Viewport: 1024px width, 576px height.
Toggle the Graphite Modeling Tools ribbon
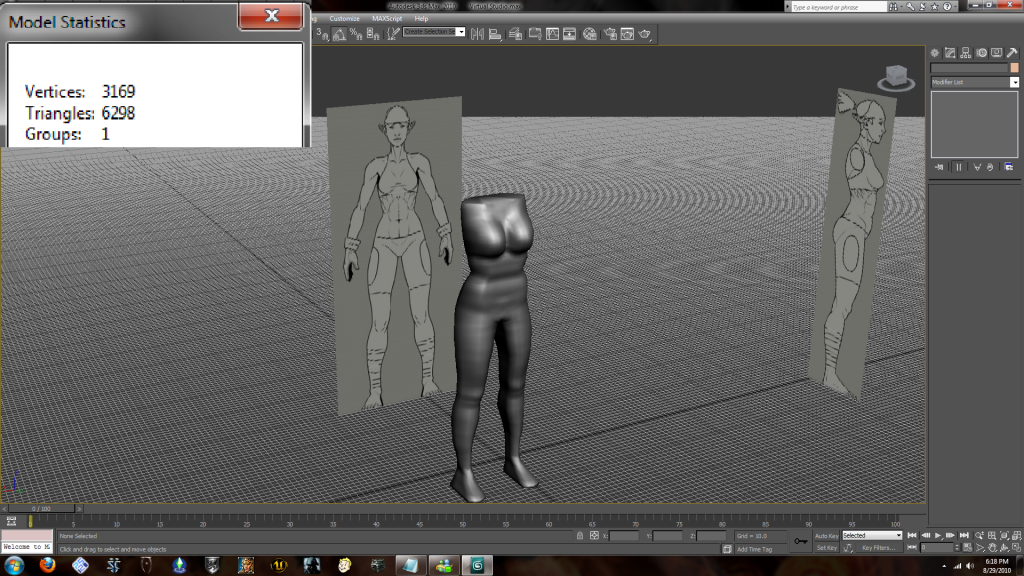tap(534, 34)
